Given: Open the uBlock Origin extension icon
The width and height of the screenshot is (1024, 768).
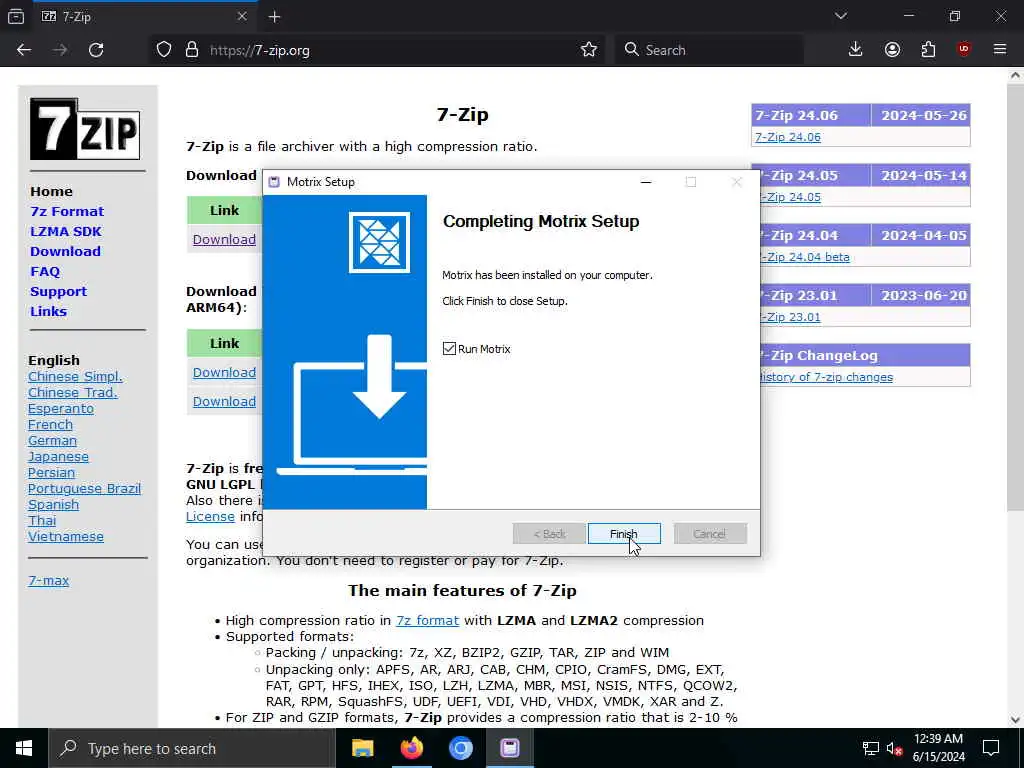Looking at the screenshot, I should pyautogui.click(x=964, y=50).
